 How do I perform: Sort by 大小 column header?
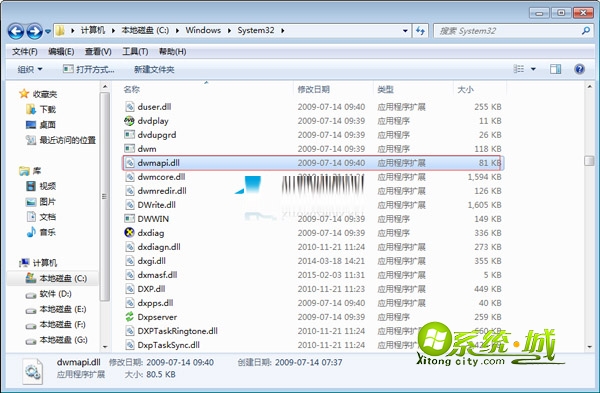(465, 89)
